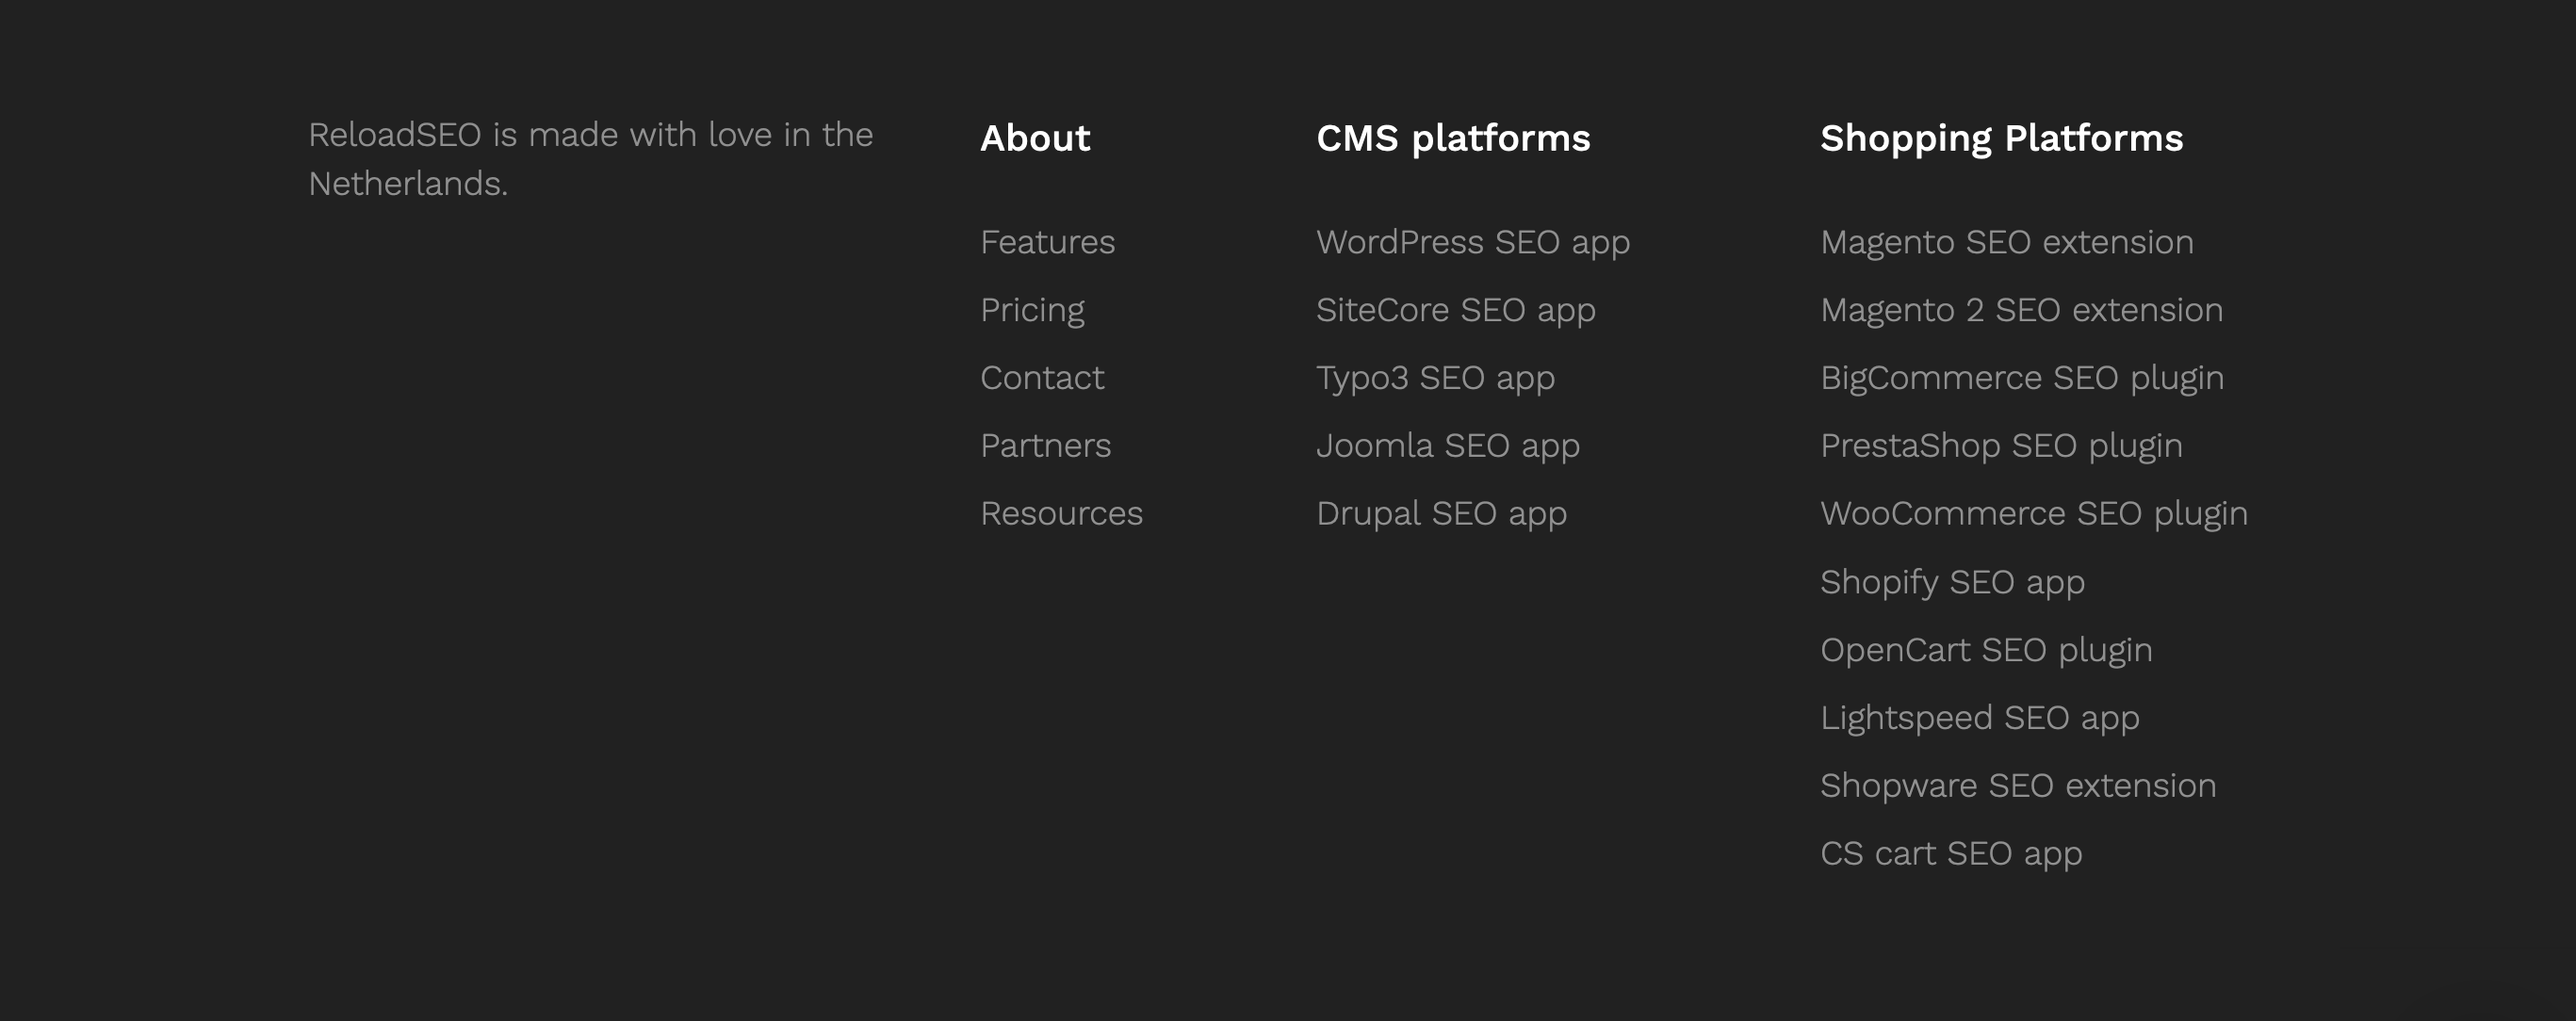Click the About footer heading

click(x=1035, y=138)
